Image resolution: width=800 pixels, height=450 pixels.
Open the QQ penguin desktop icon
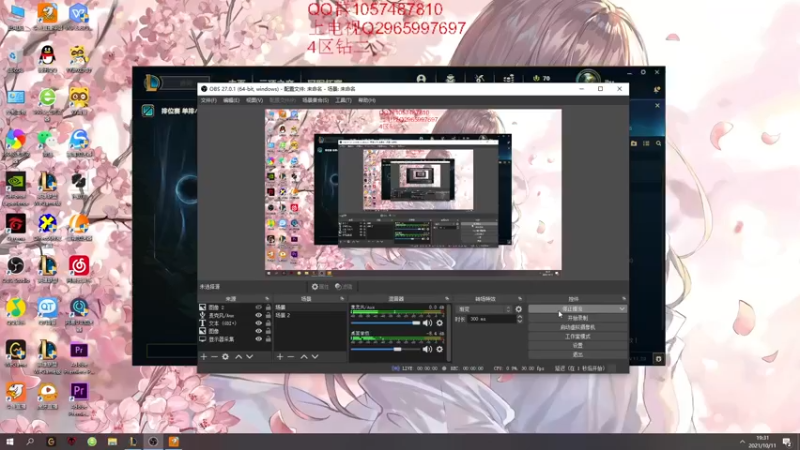pos(47,58)
